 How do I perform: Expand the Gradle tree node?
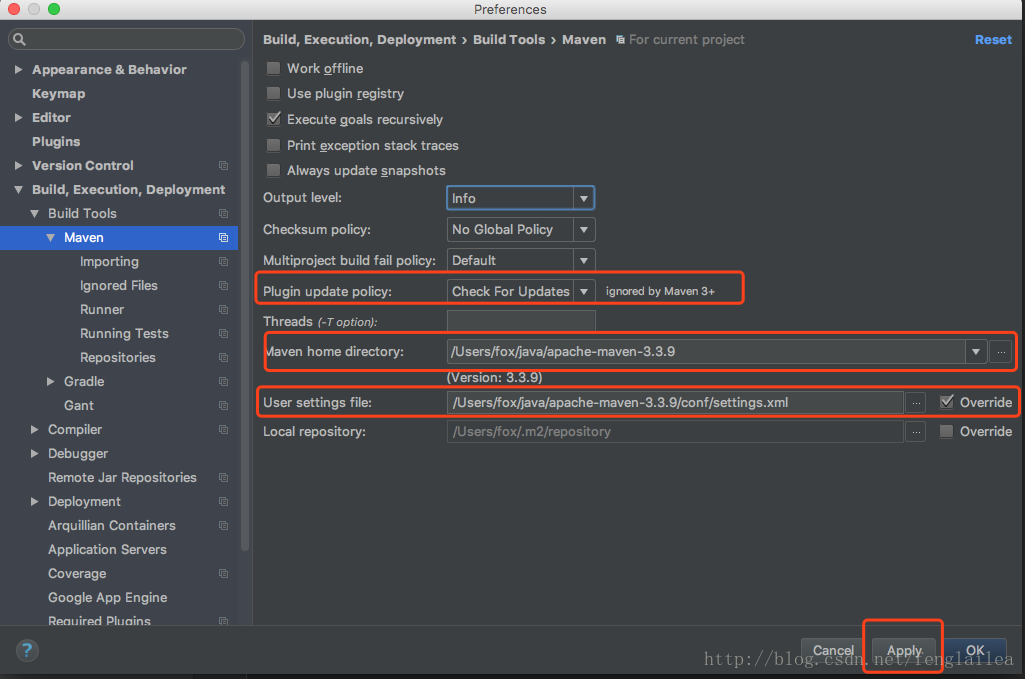(x=50, y=381)
